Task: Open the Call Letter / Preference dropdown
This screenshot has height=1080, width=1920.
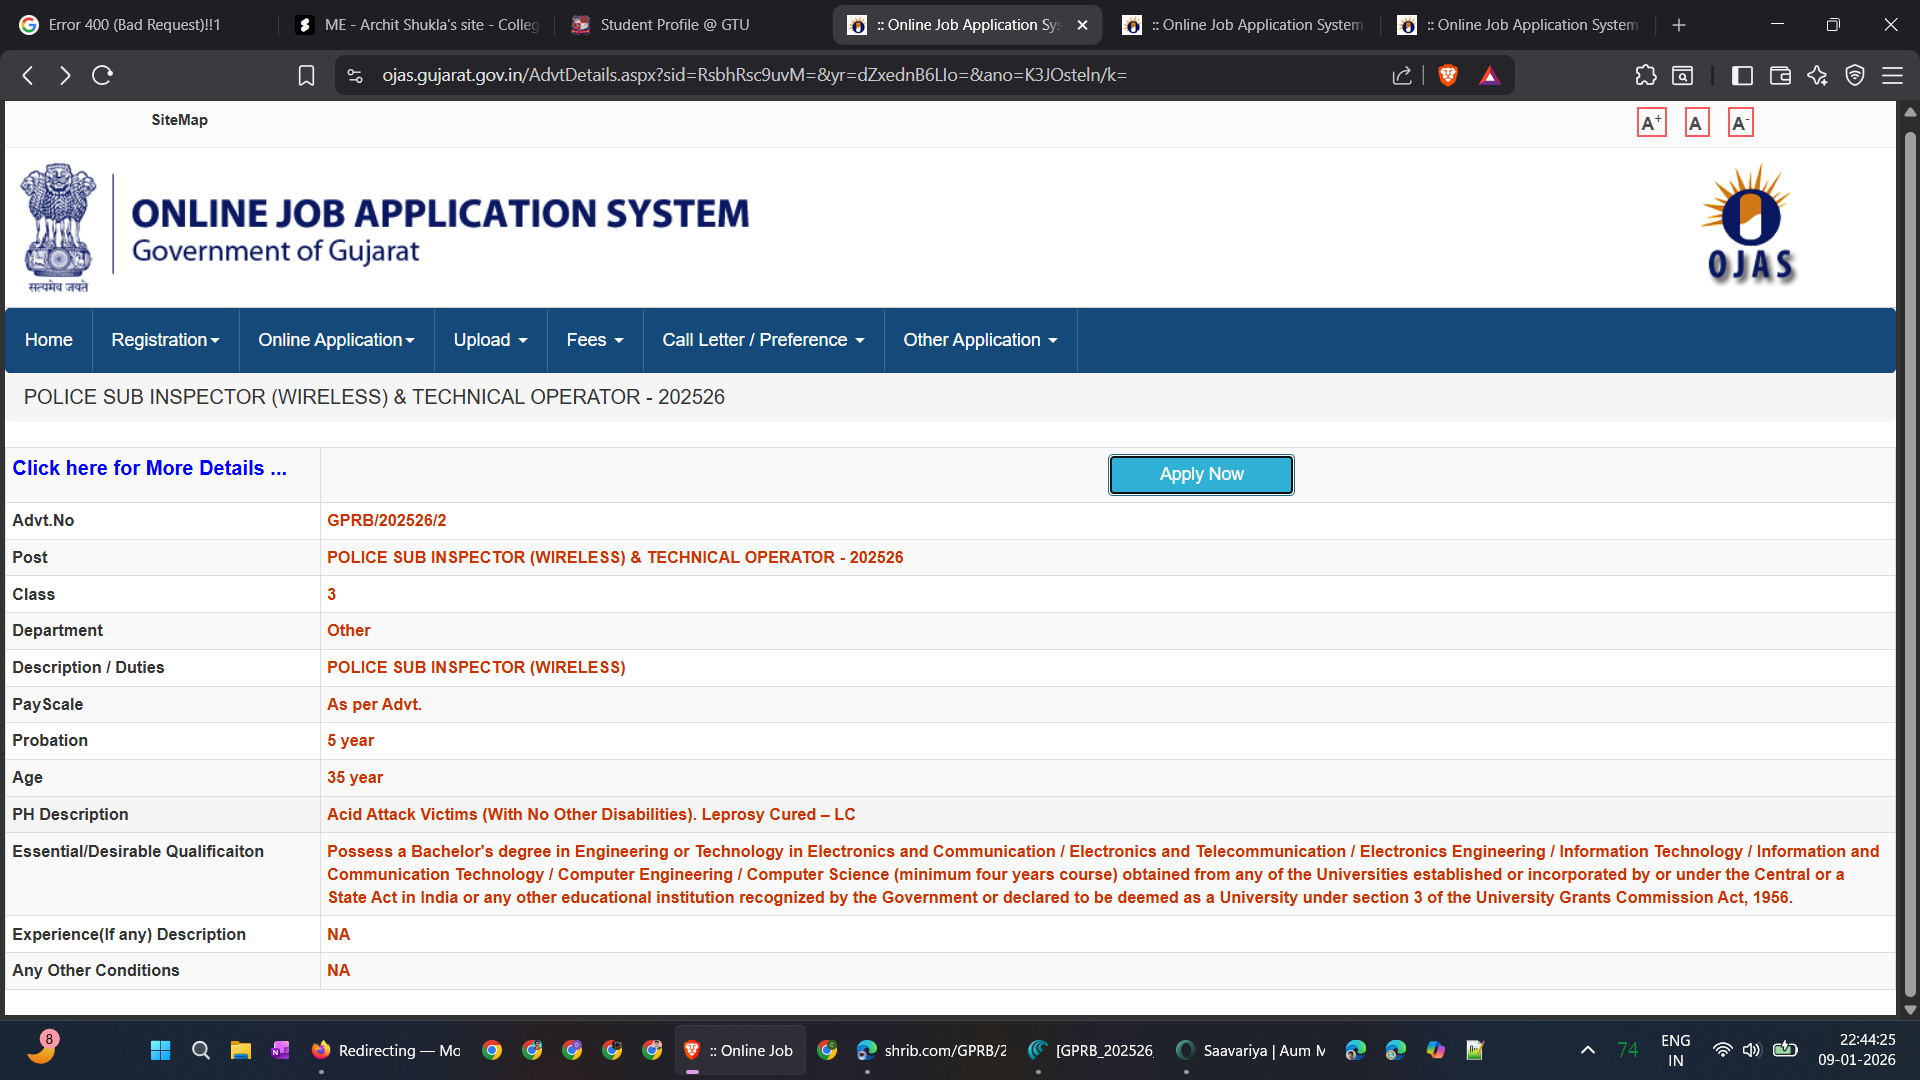Action: tap(763, 340)
